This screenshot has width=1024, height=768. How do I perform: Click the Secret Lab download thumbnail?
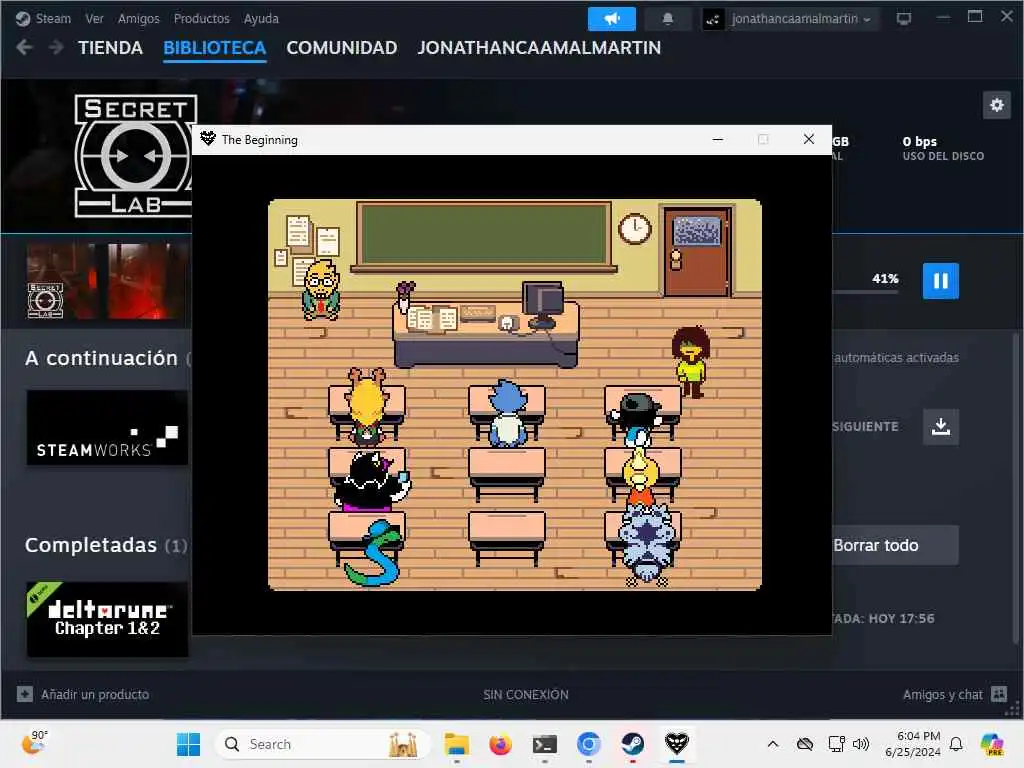click(x=107, y=281)
